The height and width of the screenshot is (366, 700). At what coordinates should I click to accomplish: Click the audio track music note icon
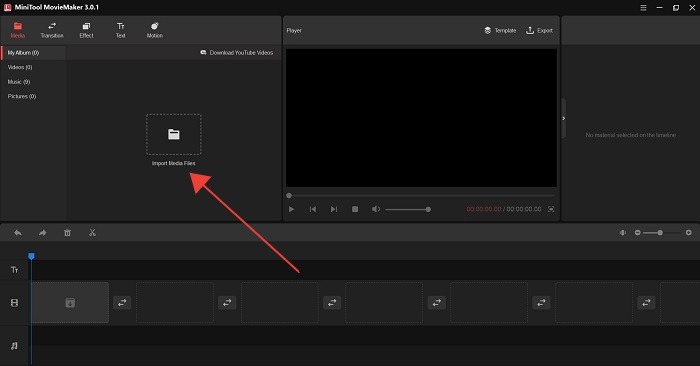(x=14, y=346)
